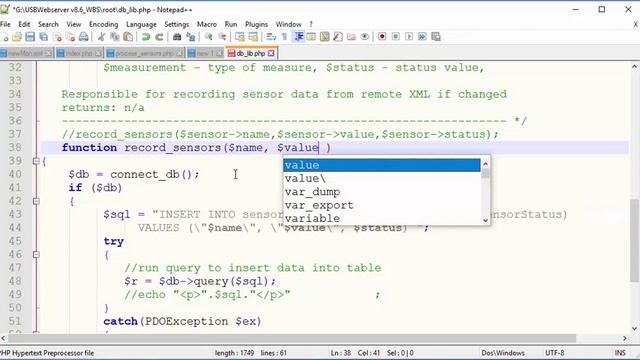
Task: Click the editor vertical scrollbar thumb
Action: (x=634, y=240)
